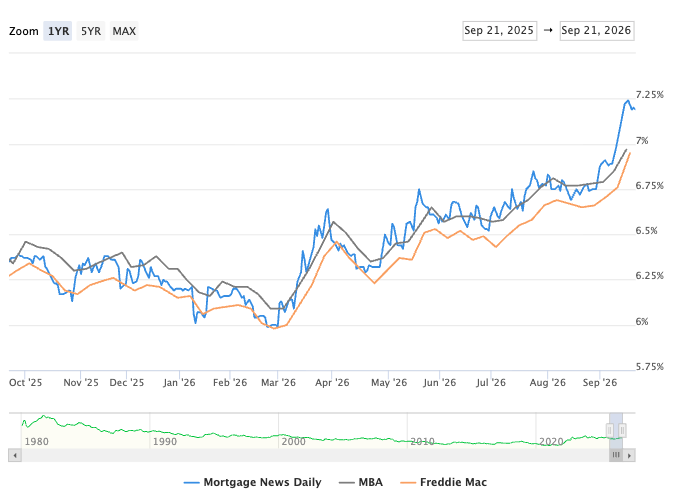Click the 7.25% y-axis label
The image size is (679, 504).
point(650,95)
